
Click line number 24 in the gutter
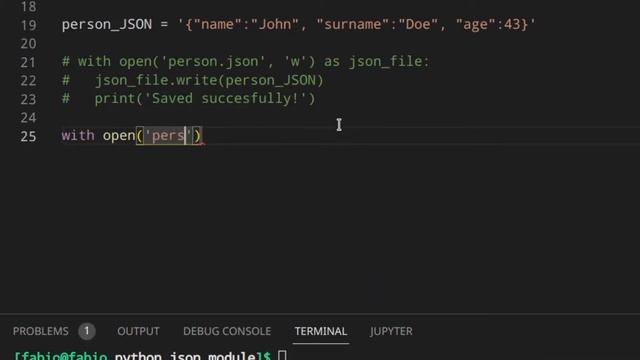[28, 118]
